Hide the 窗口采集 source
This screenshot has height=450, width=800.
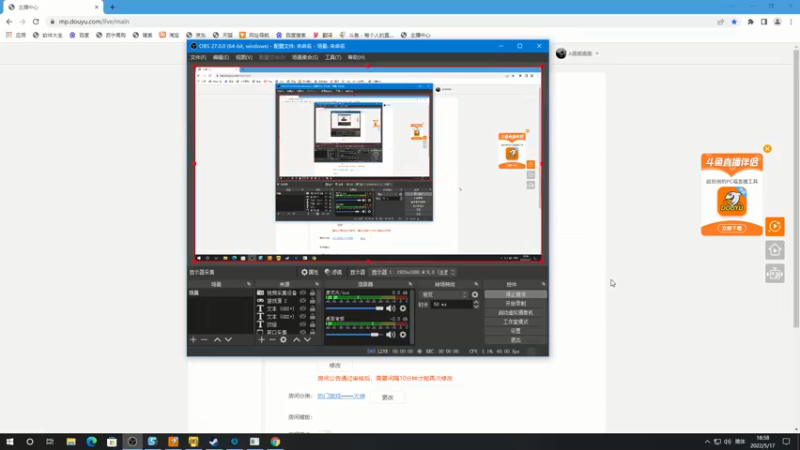[x=303, y=332]
